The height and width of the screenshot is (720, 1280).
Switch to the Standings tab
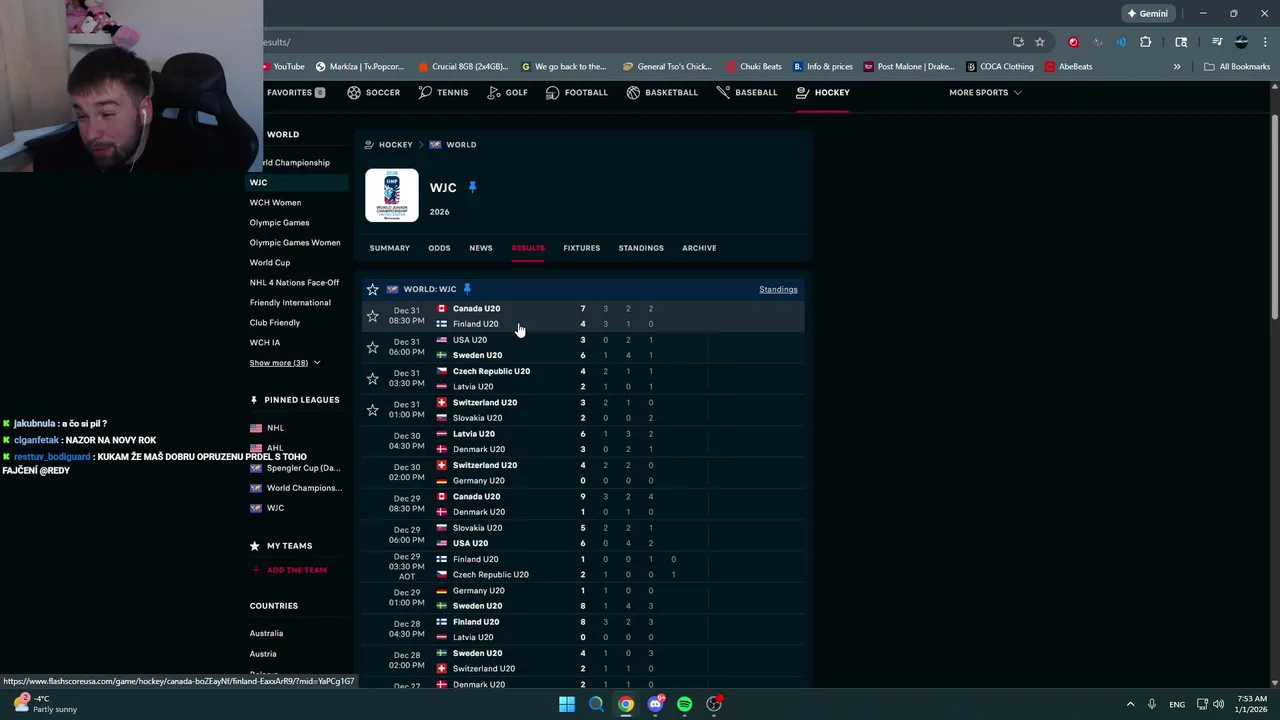pos(641,248)
